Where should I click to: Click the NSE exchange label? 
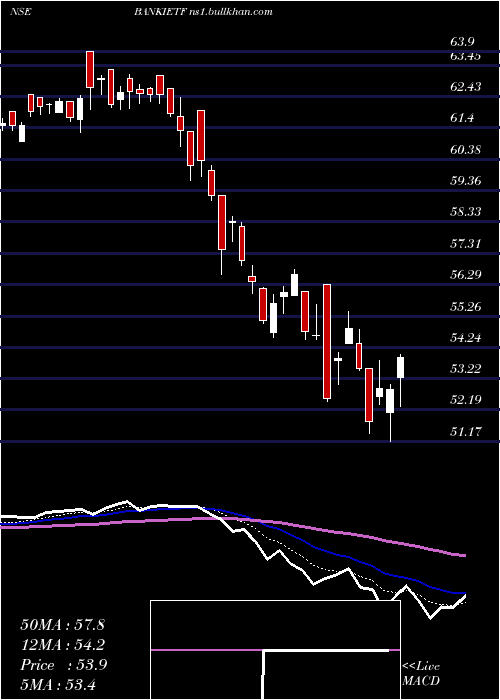(x=20, y=12)
